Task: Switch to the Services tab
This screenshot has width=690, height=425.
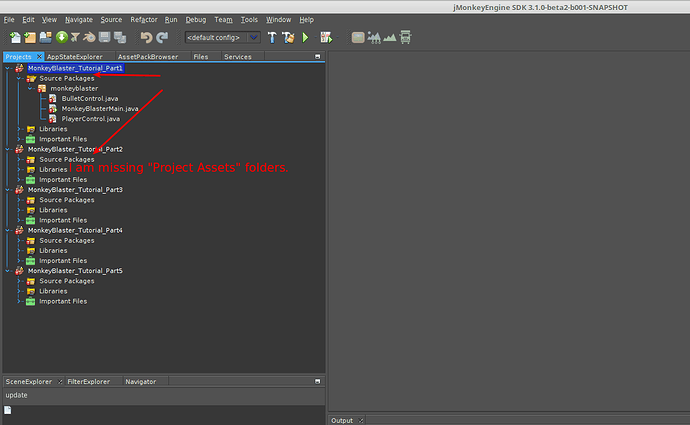Action: [238, 57]
